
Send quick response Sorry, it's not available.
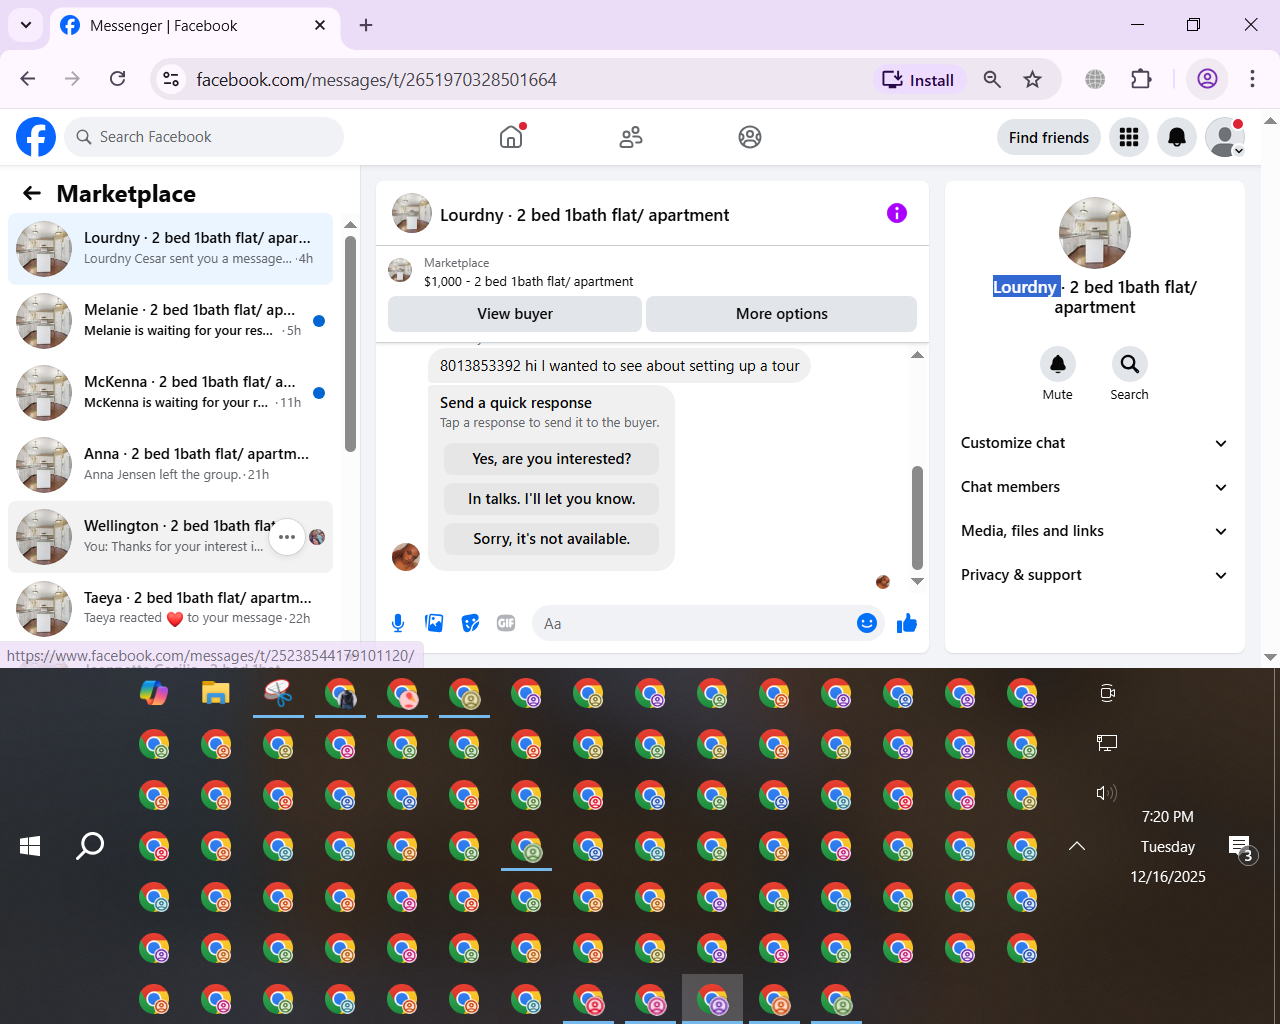552,539
